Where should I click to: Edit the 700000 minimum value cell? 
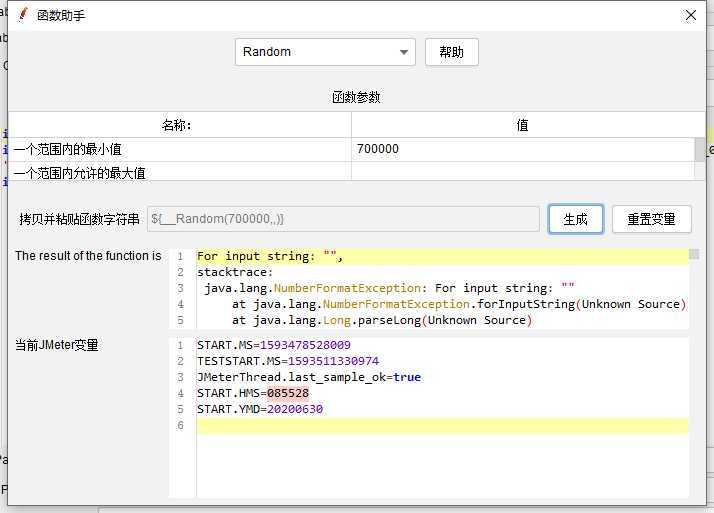[523, 149]
